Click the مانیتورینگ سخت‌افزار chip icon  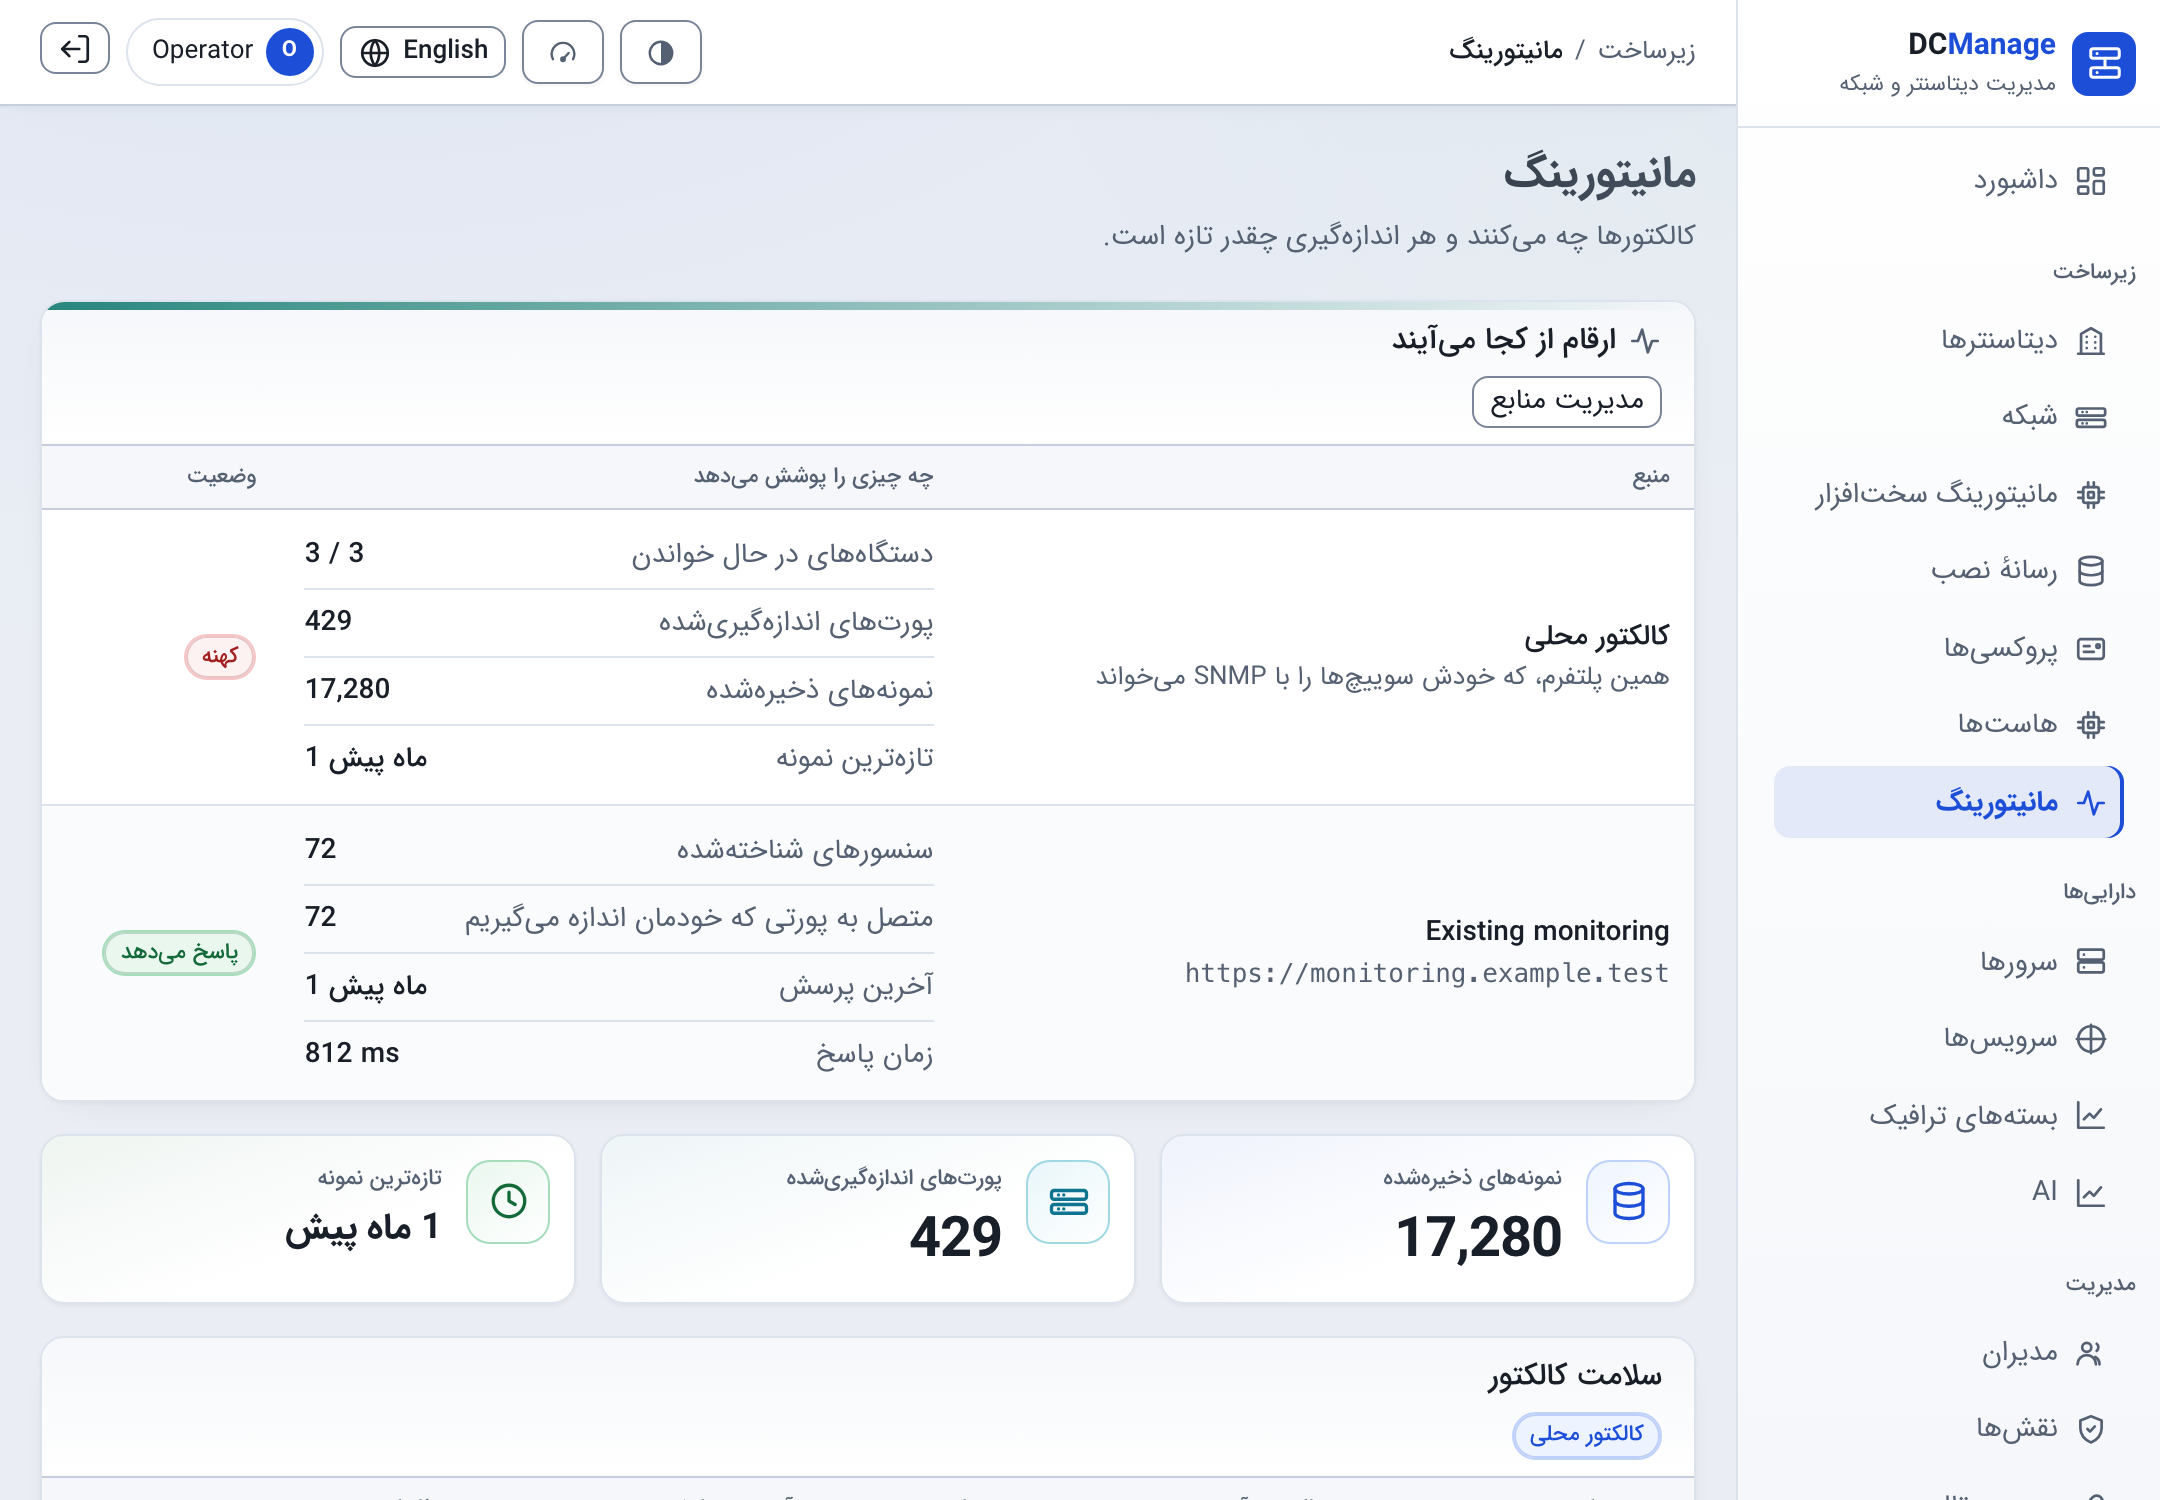(x=2090, y=494)
